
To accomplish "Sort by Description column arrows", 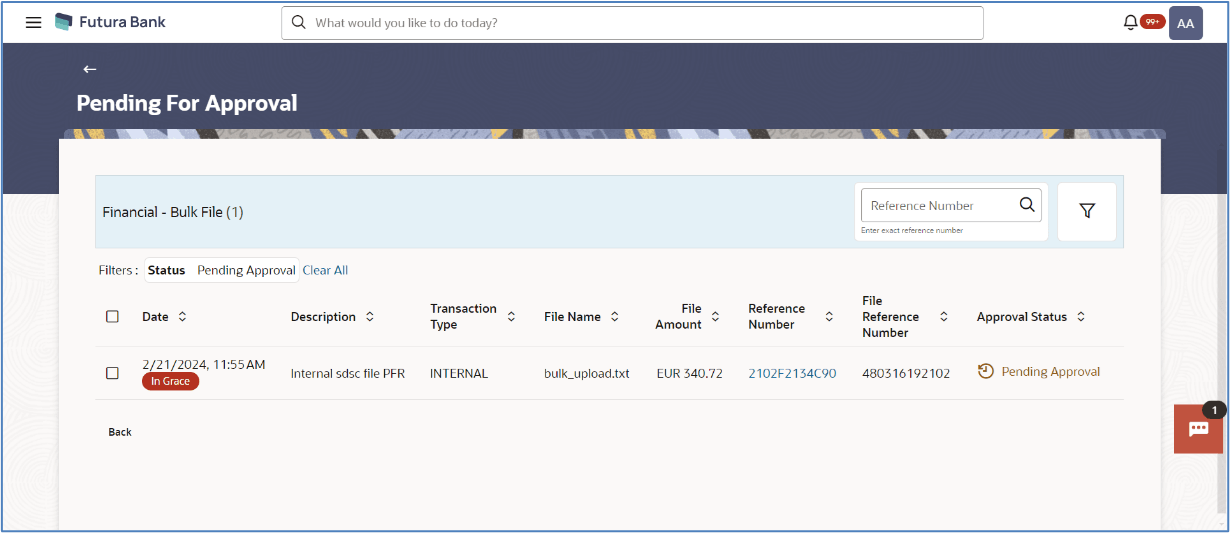I will pyautogui.click(x=369, y=316).
